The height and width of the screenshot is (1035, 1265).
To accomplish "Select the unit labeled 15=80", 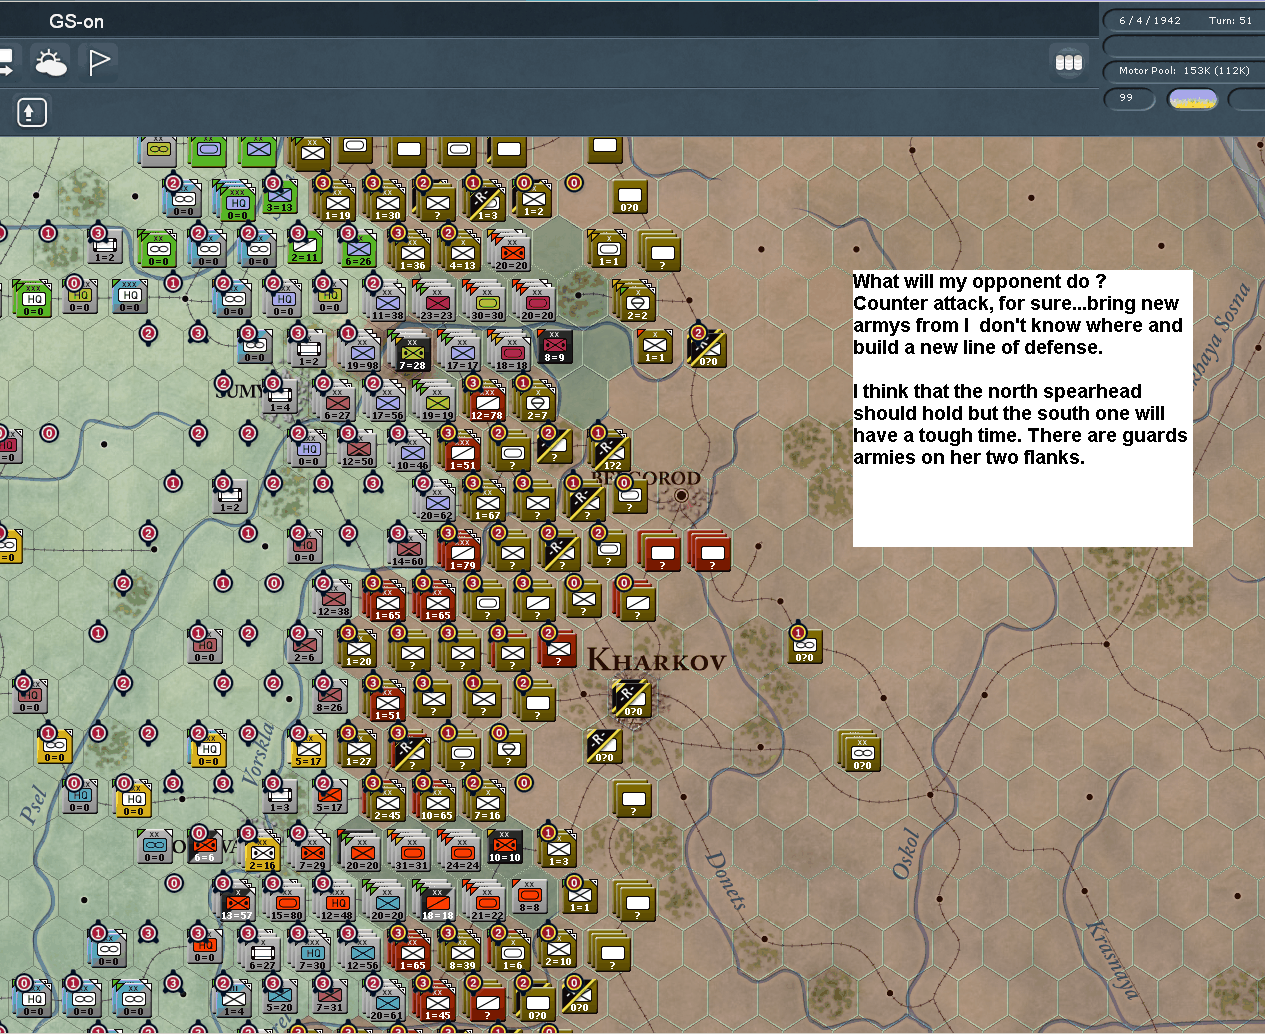I will point(287,903).
